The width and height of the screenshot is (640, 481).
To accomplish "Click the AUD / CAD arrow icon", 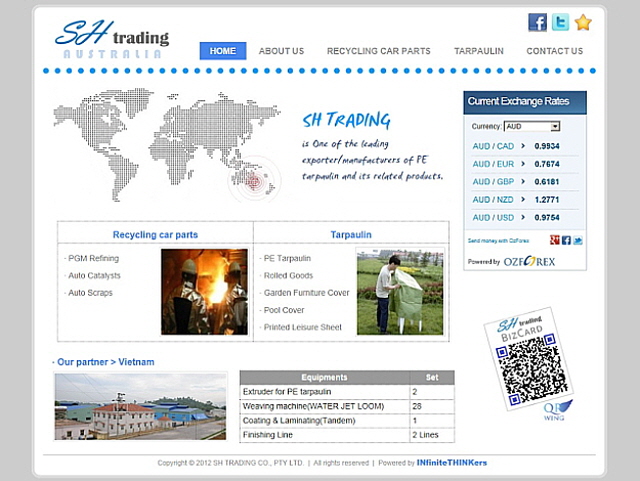I will tap(523, 146).
